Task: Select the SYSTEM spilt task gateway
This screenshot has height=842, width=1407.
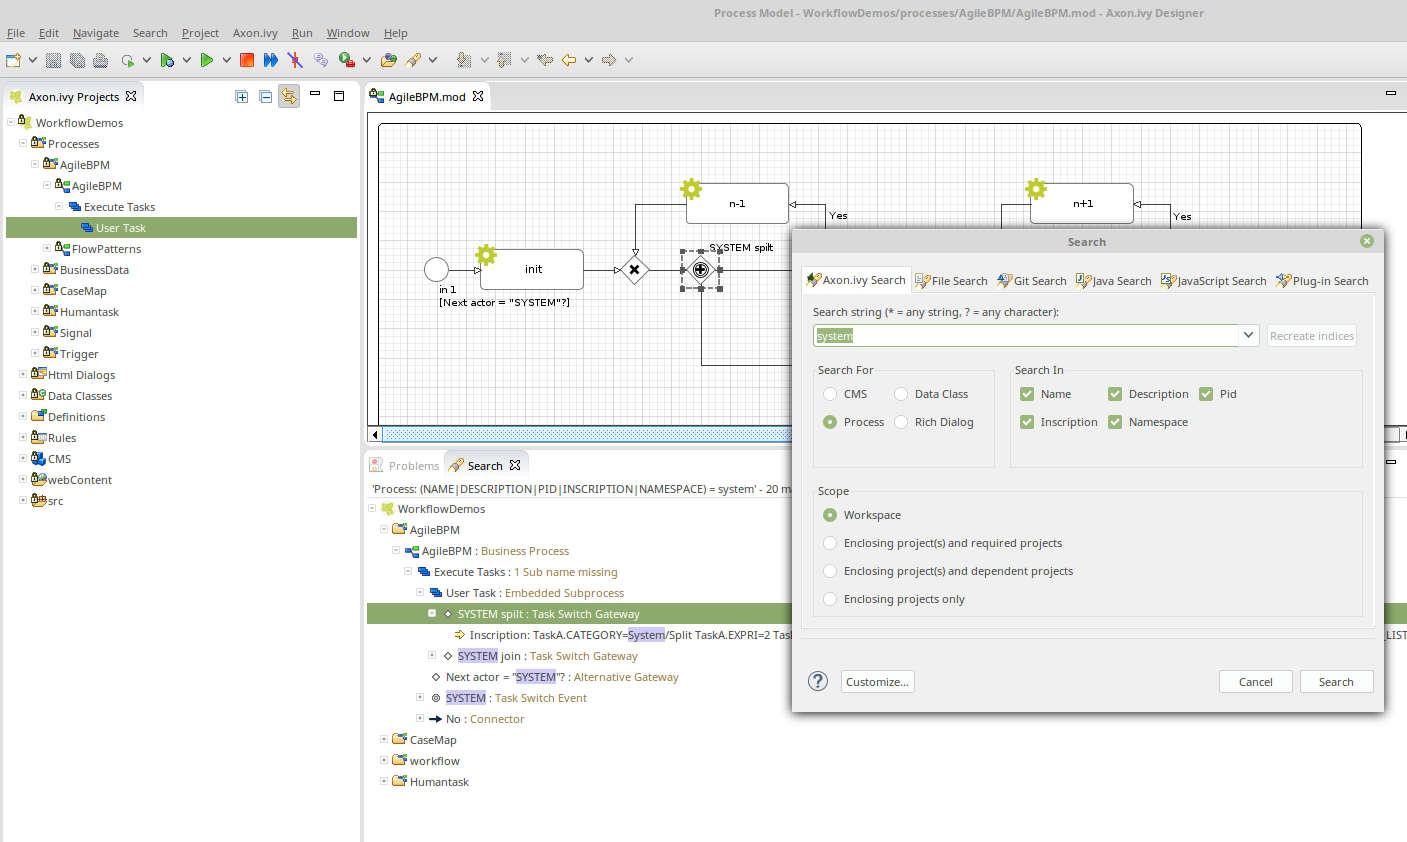Action: click(701, 270)
